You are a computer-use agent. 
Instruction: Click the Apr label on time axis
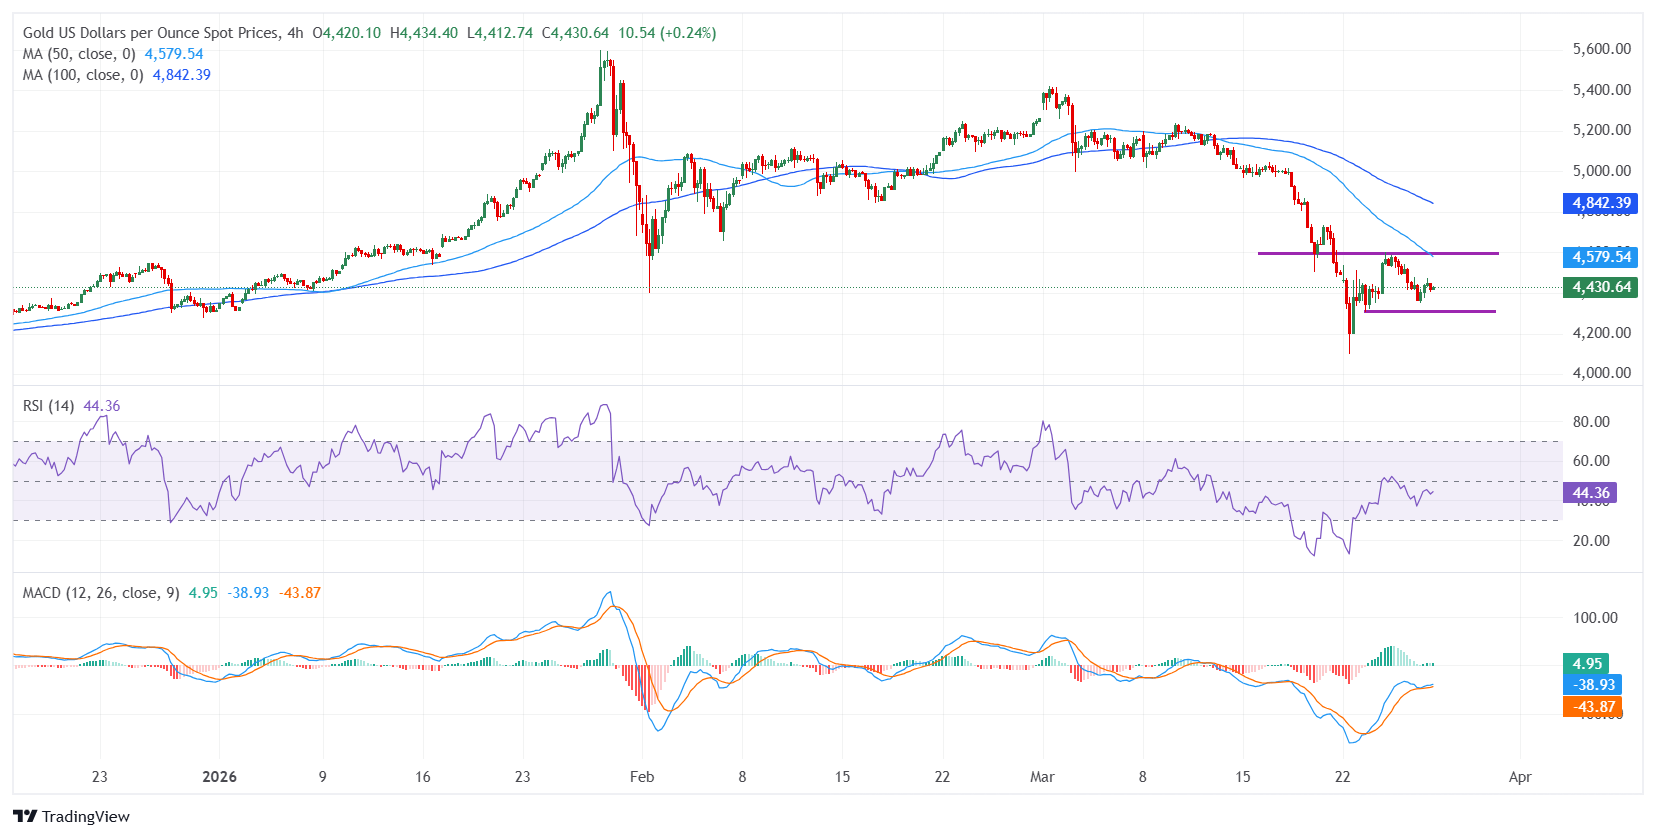[x=1520, y=777]
